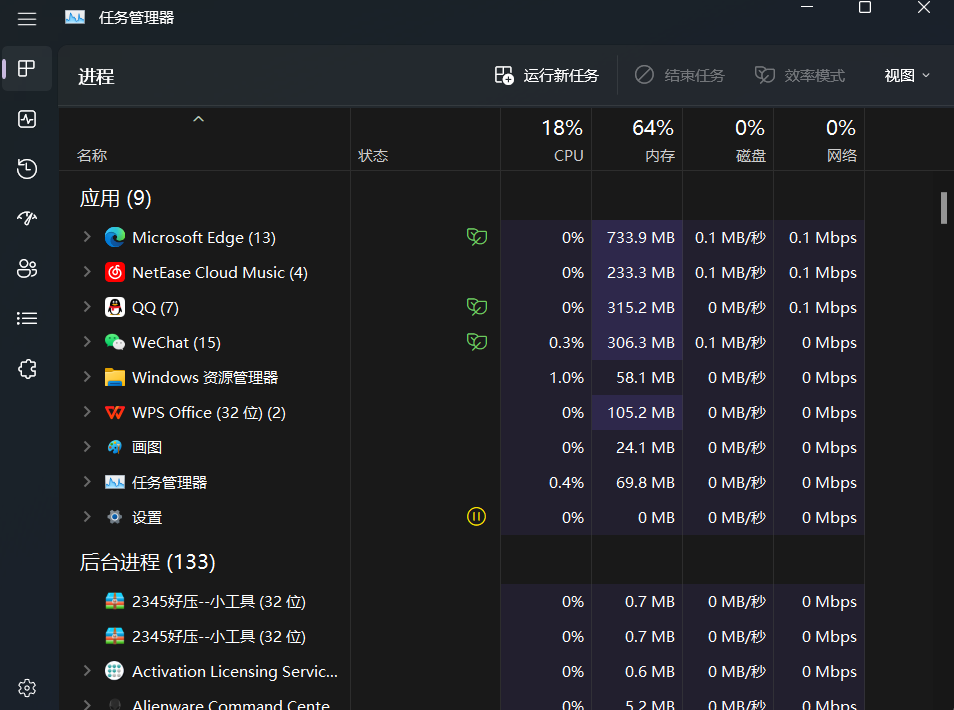The height and width of the screenshot is (710, 954).
Task: Open the Performance page in sidebar
Action: pos(27,119)
